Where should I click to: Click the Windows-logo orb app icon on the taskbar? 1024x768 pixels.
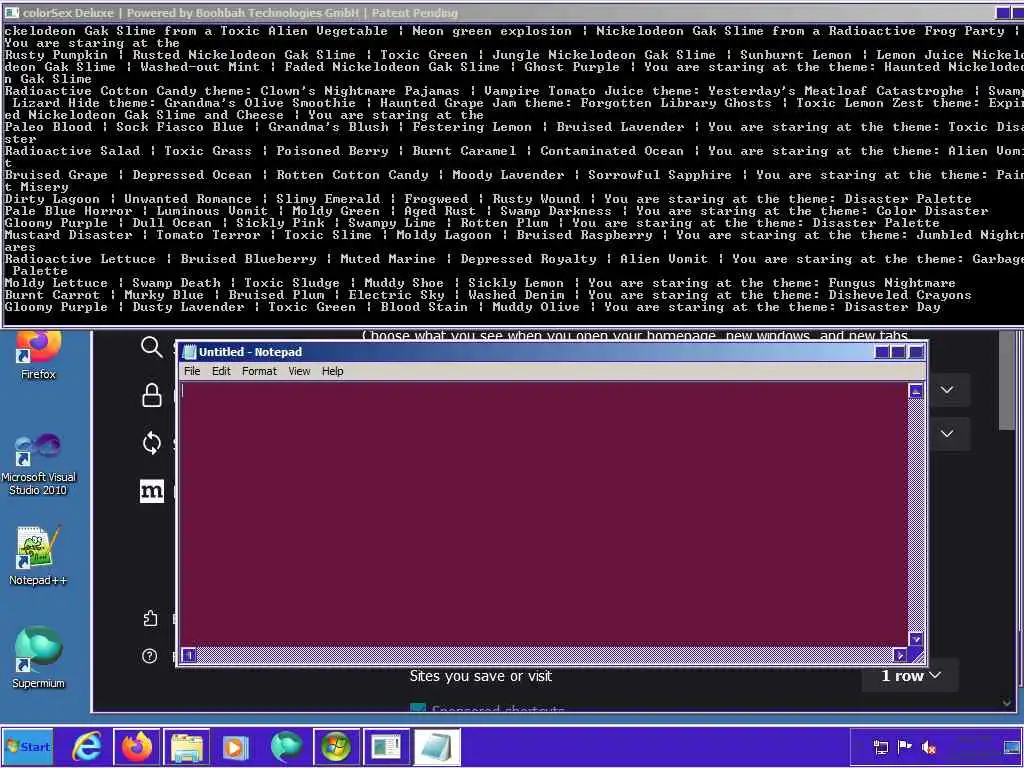click(336, 747)
